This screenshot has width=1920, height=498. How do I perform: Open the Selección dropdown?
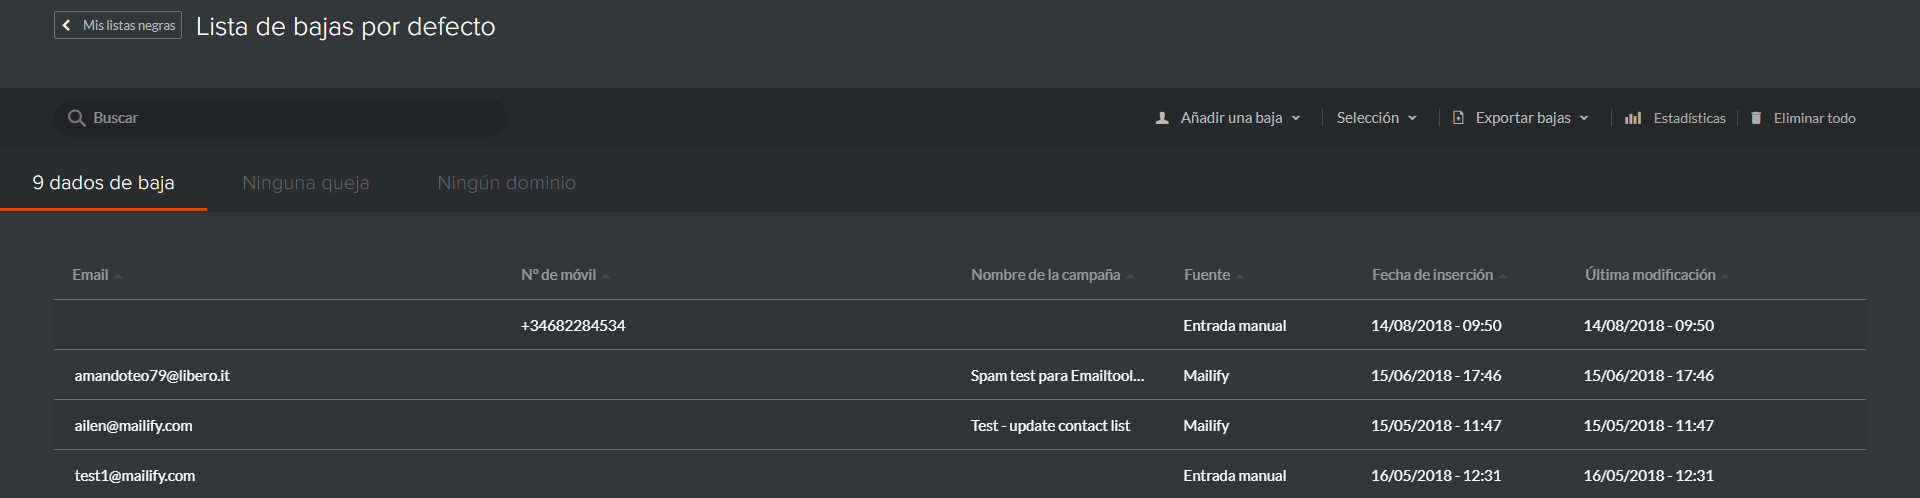point(1377,118)
